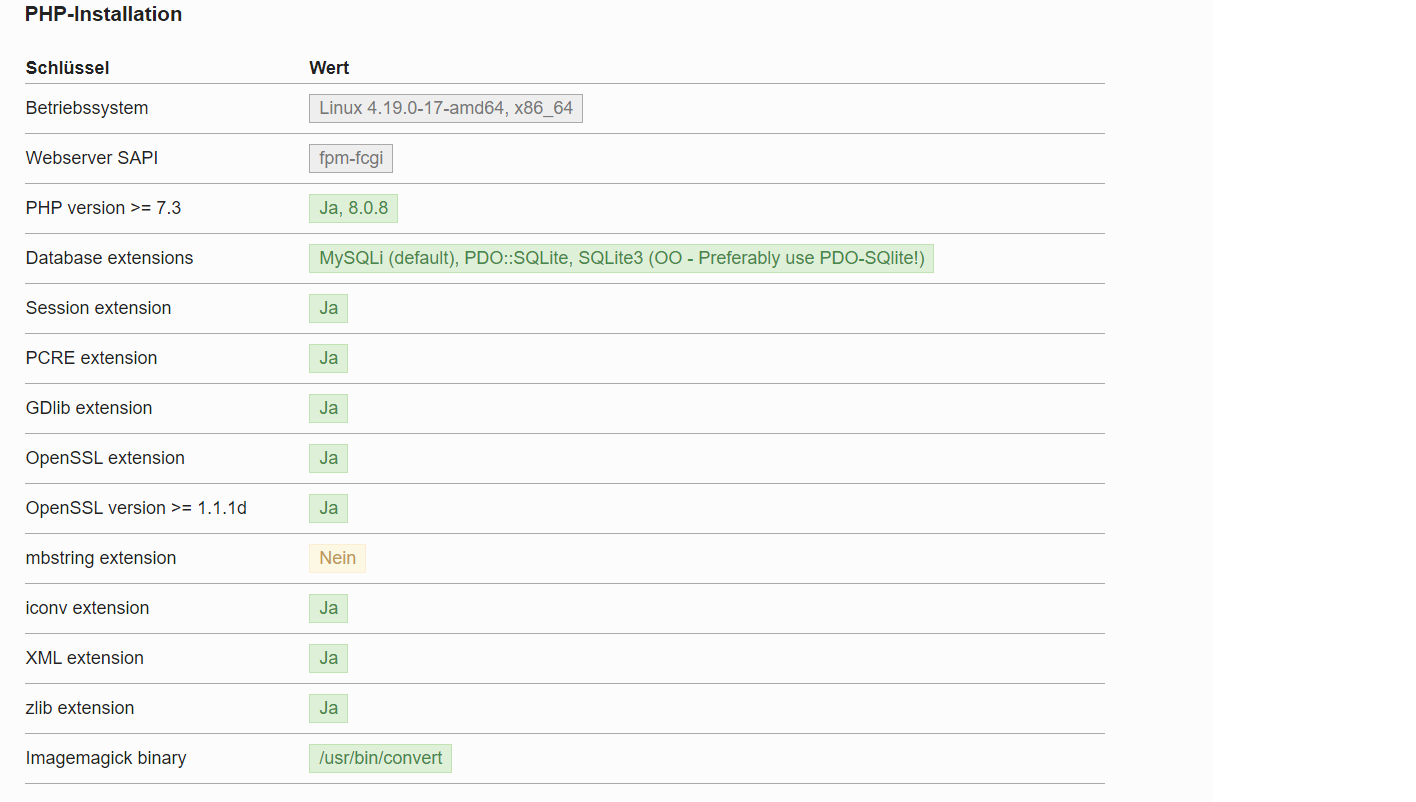This screenshot has height=802, width=1416.
Task: Click the Webserver SAPI row label
Action: click(x=92, y=158)
